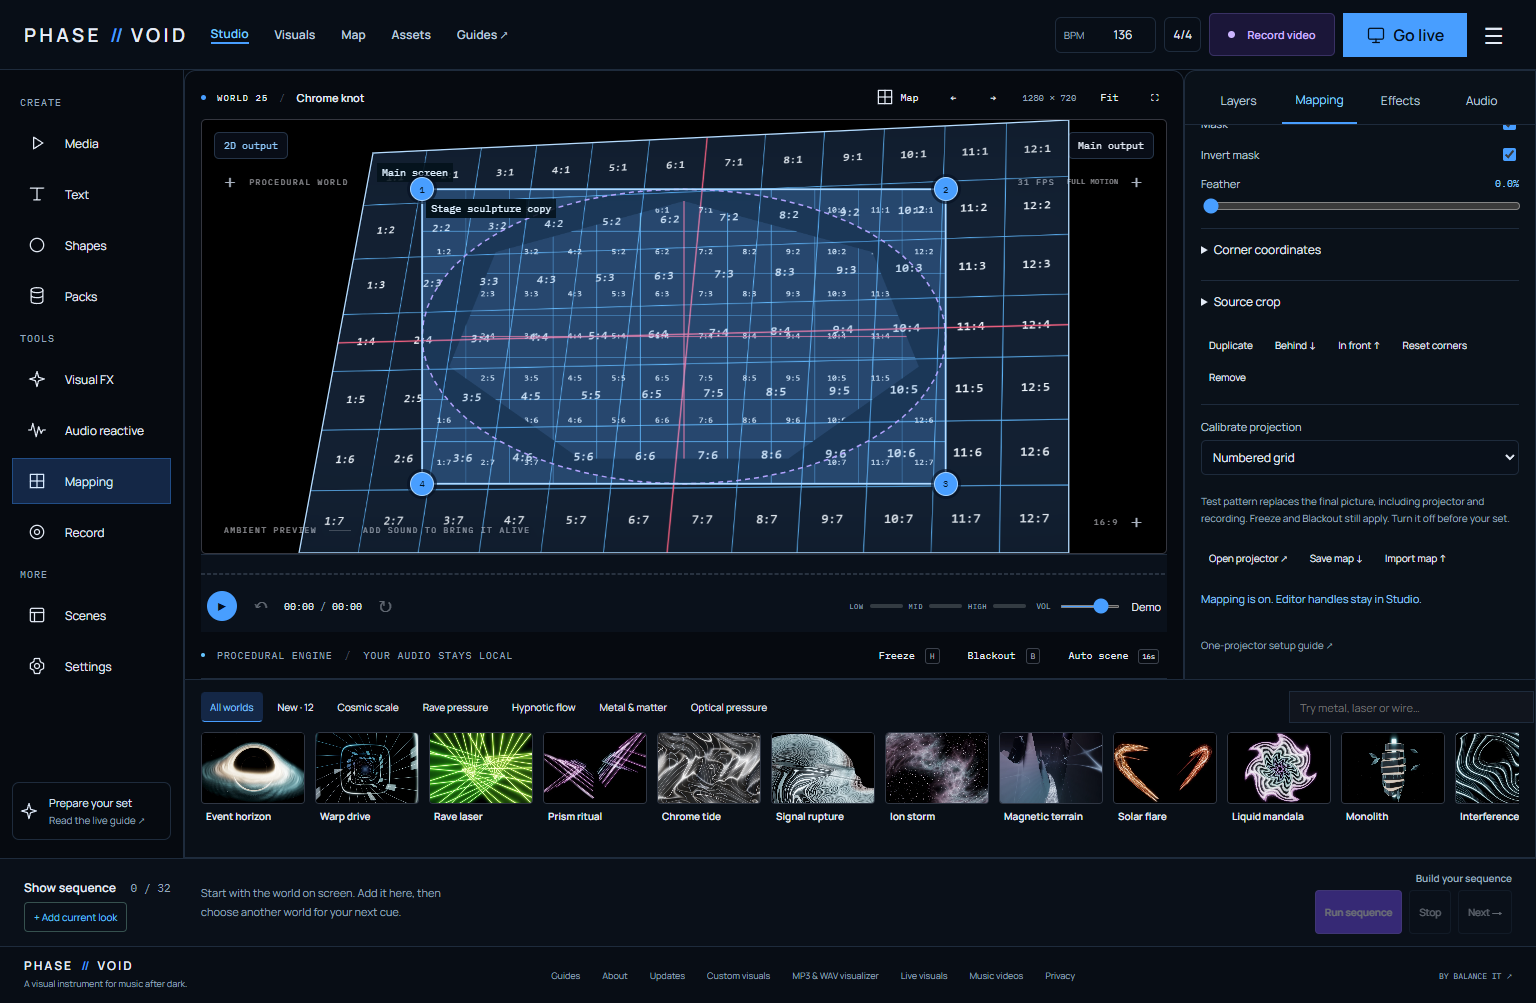Toggle Blackout
1536x1003 pixels.
click(1003, 656)
